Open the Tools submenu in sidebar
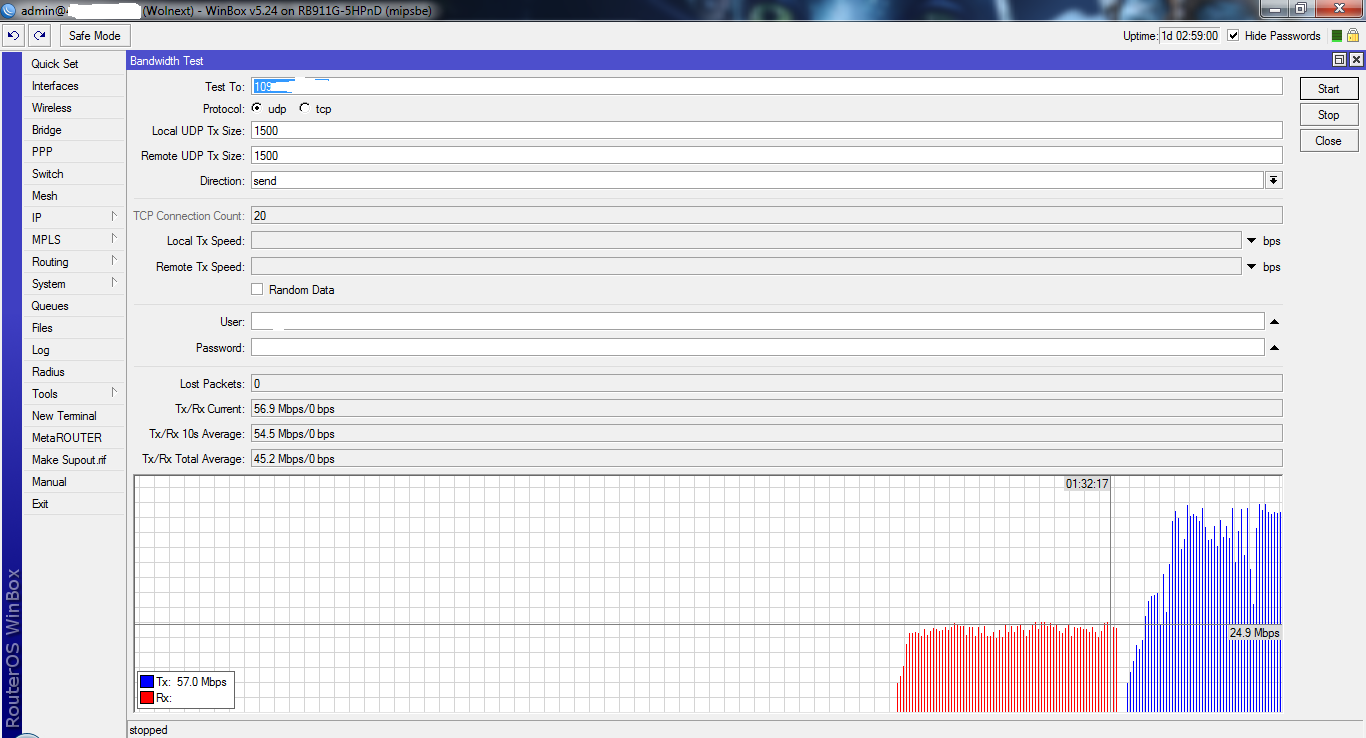 pyautogui.click(x=45, y=394)
